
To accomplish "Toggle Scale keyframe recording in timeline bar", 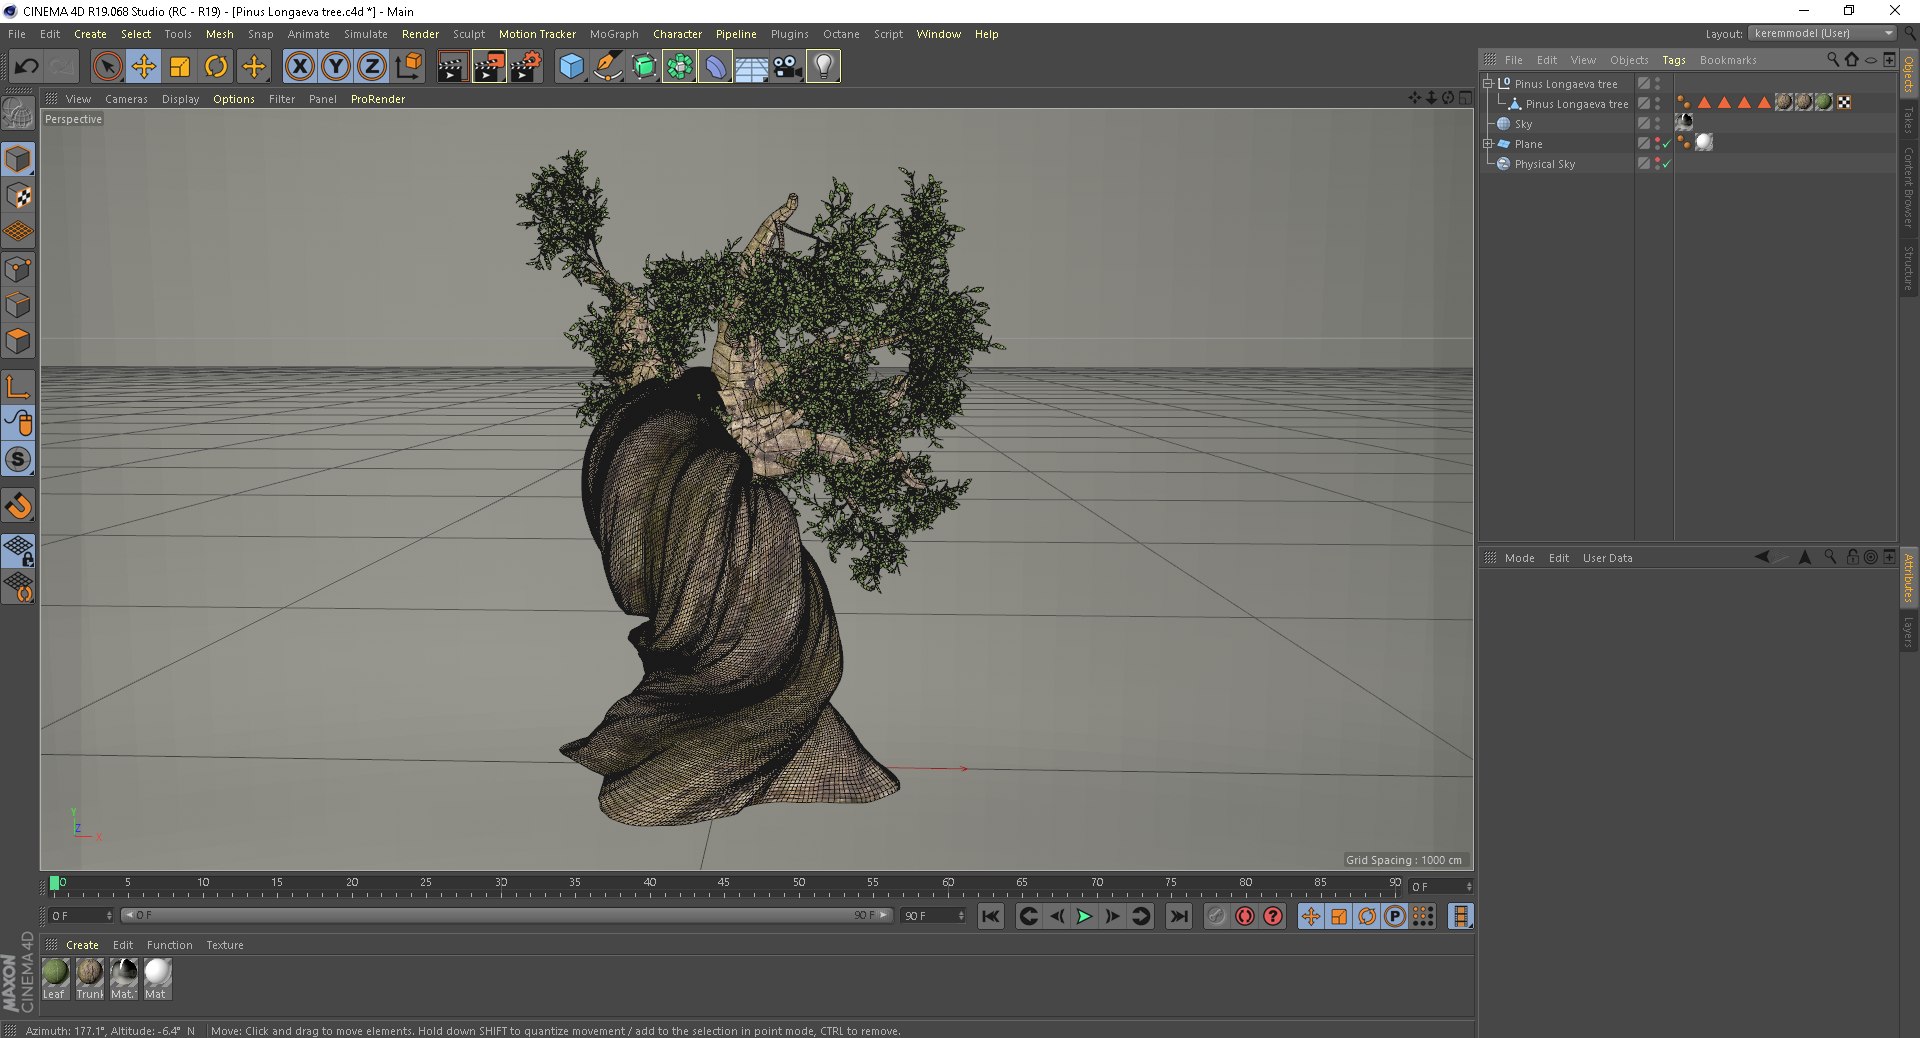I will point(1338,916).
